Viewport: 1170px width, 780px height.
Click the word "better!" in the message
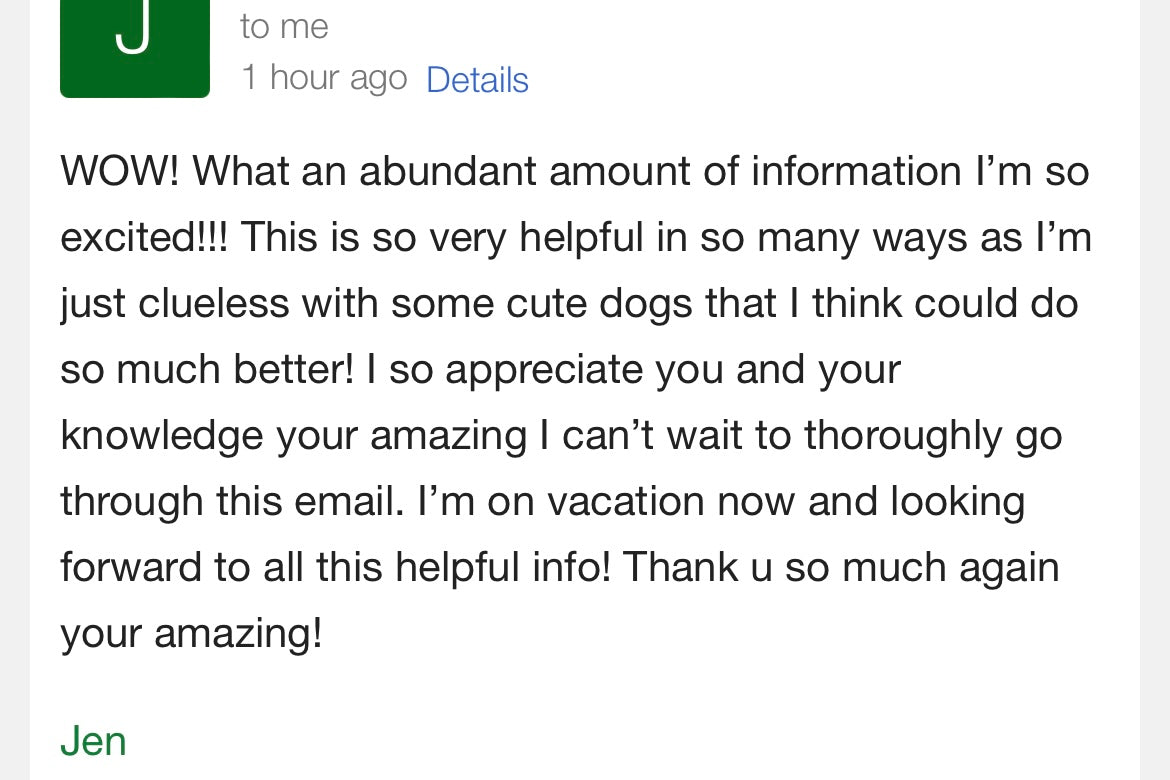tap(294, 370)
